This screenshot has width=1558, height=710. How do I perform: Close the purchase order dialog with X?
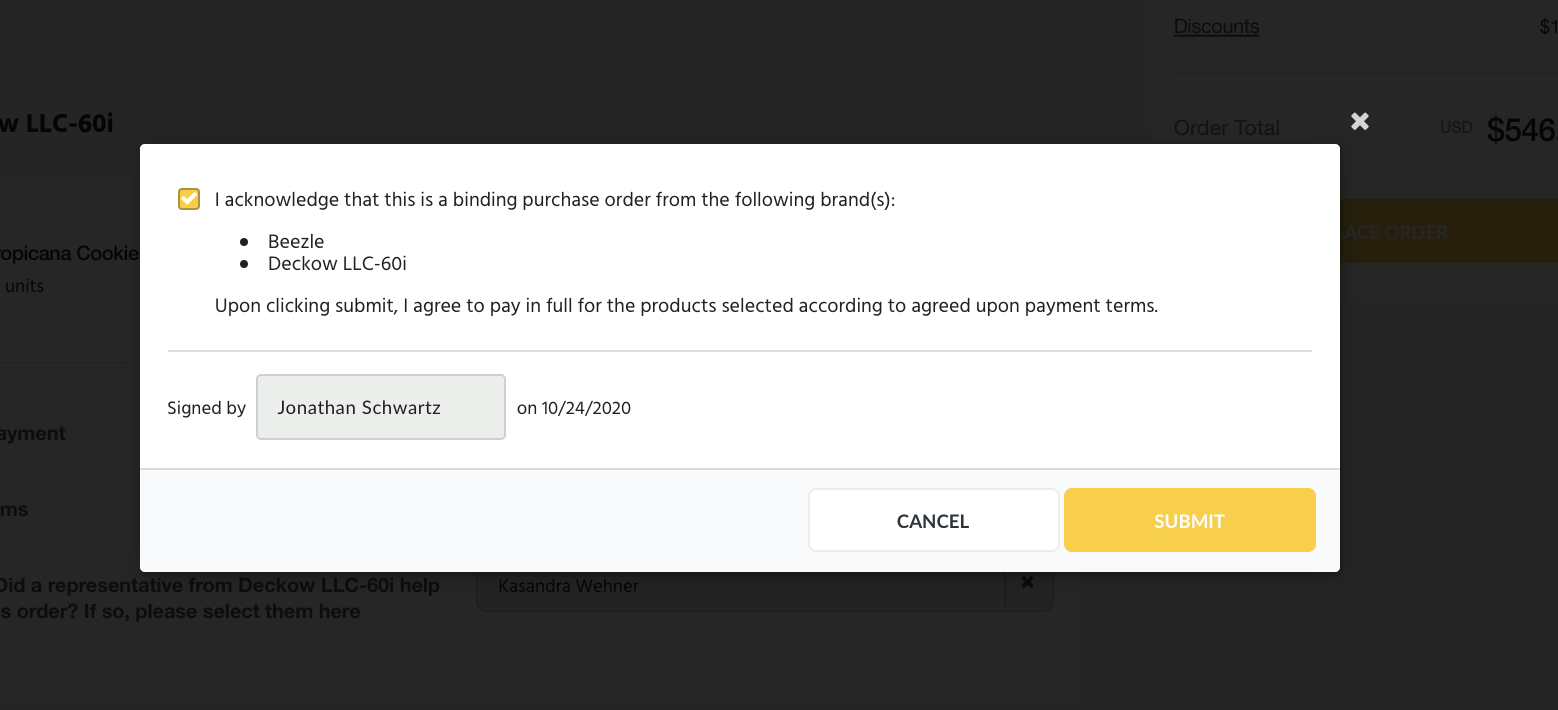point(1360,122)
